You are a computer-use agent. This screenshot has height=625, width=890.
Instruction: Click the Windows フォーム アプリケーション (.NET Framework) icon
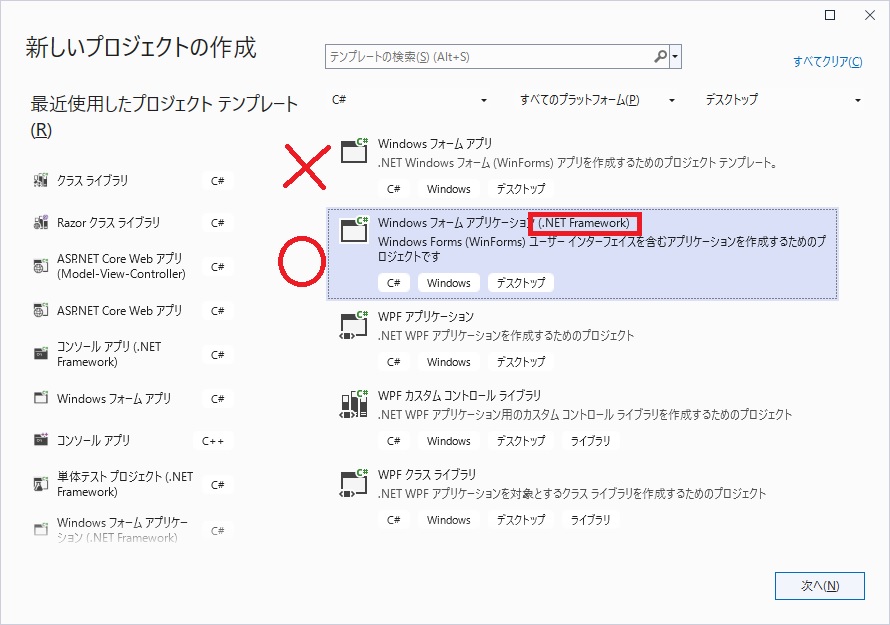click(x=354, y=229)
